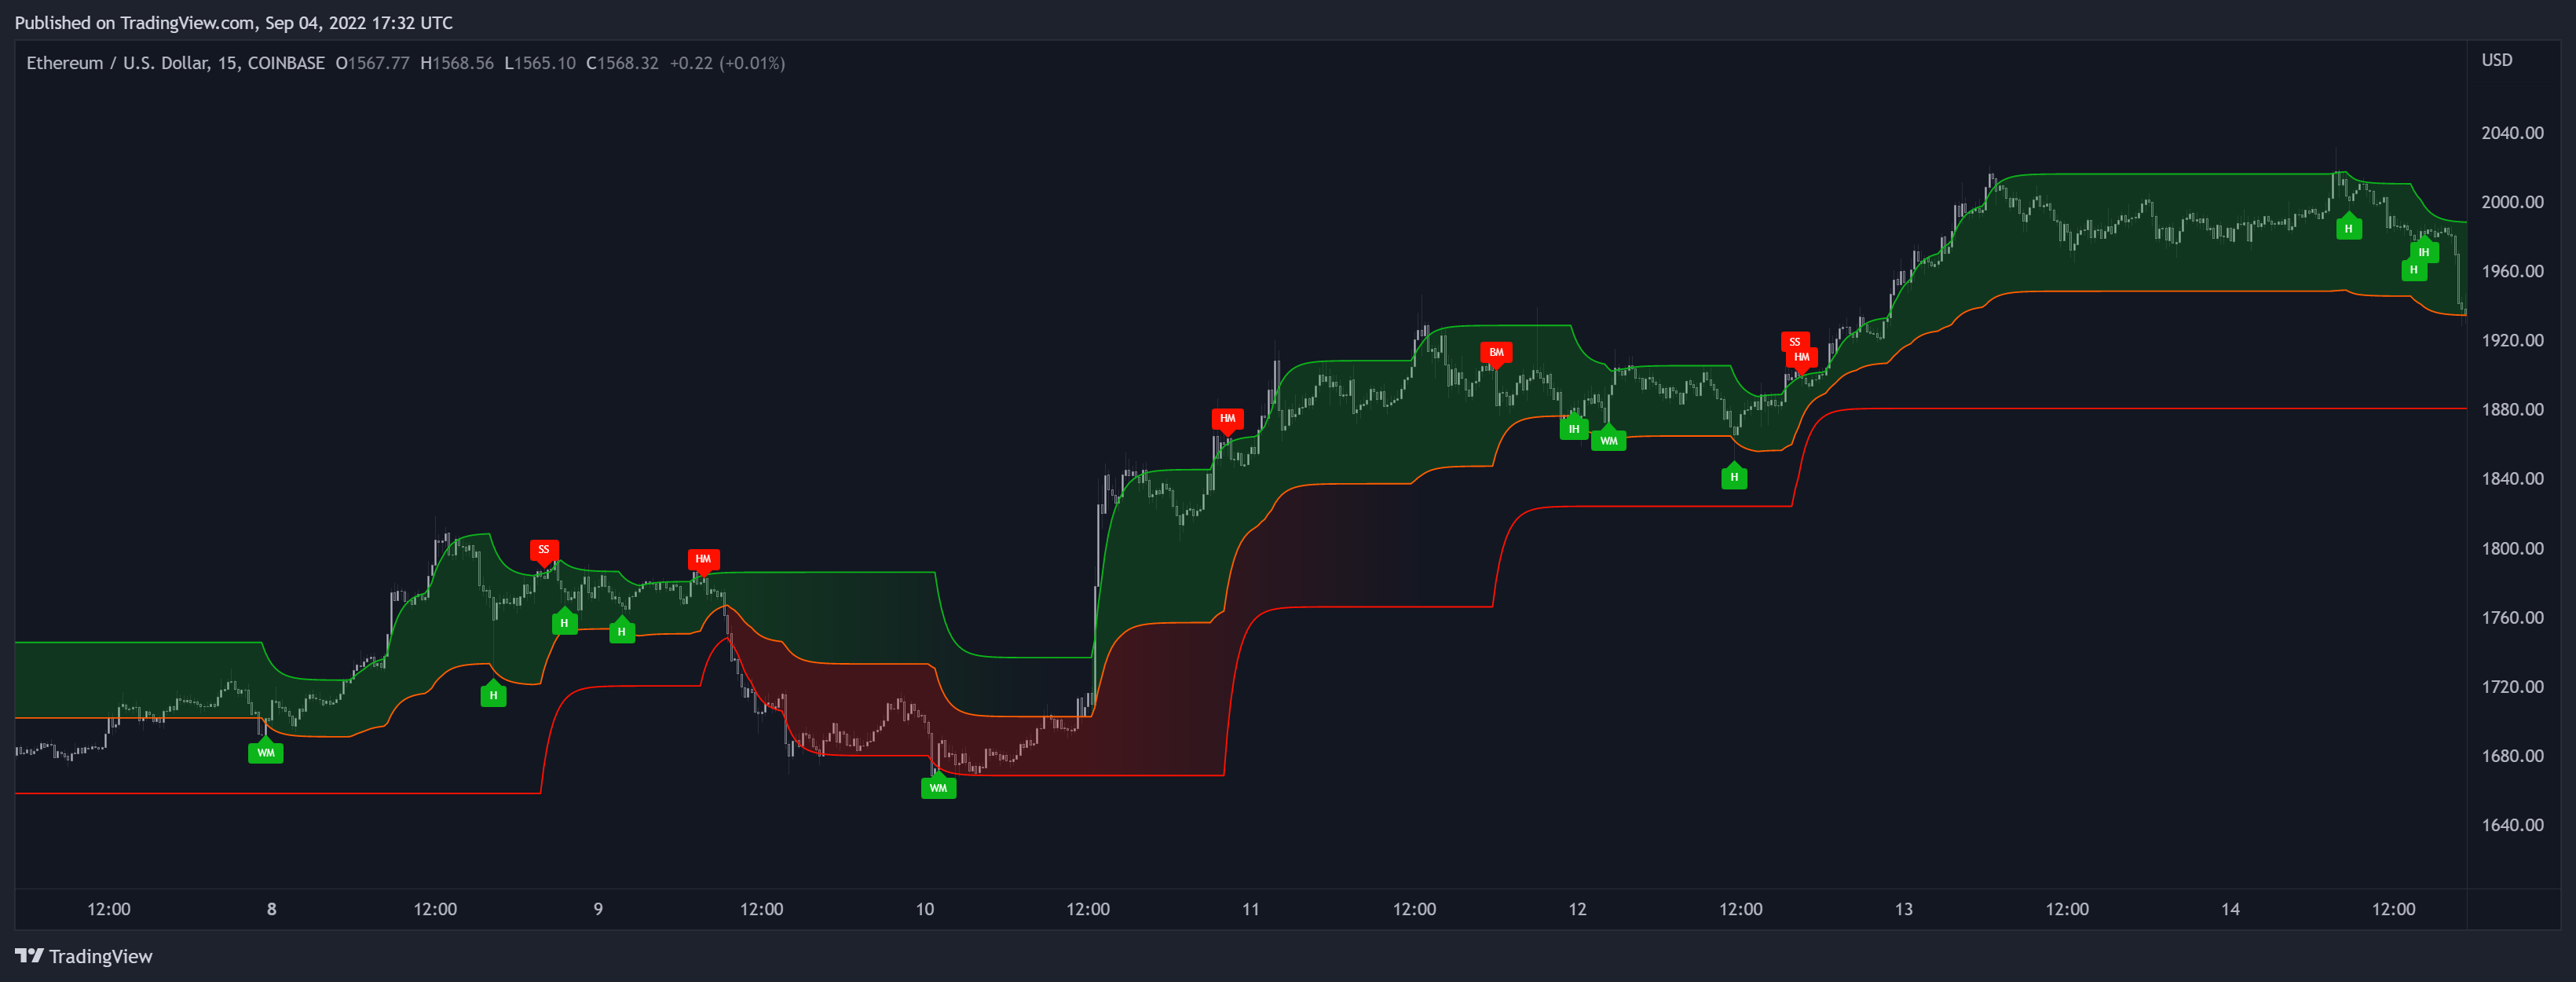The height and width of the screenshot is (982, 2576).
Task: Click the change value +0.22 (+0.01%)
Action: (727, 63)
